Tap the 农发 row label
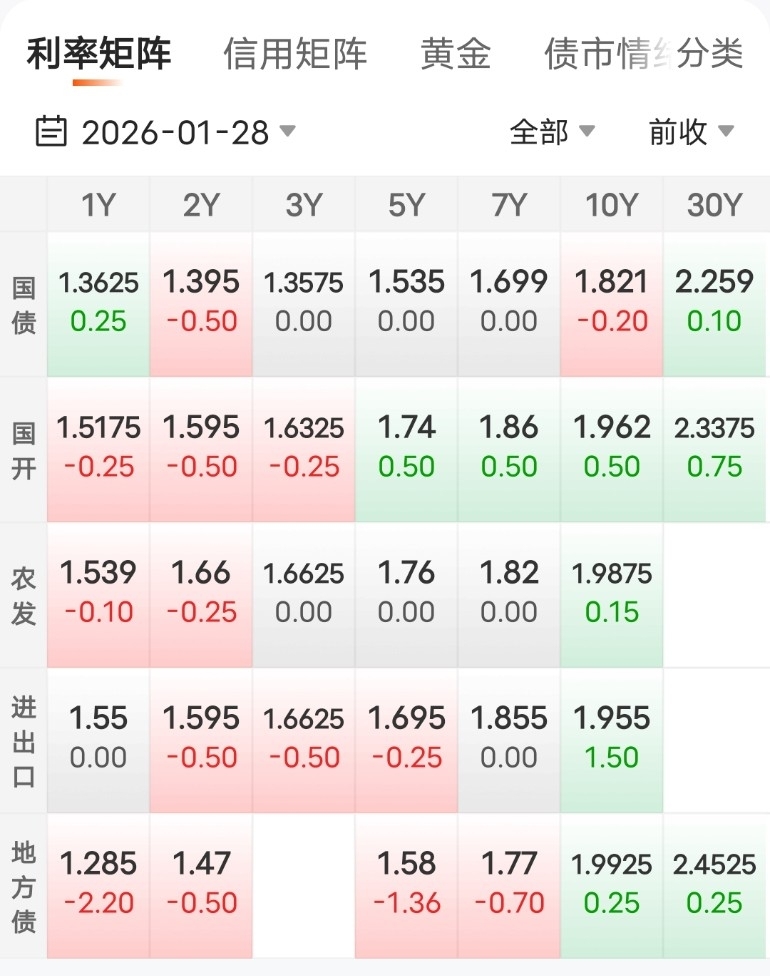The height and width of the screenshot is (977, 770). click(23, 594)
